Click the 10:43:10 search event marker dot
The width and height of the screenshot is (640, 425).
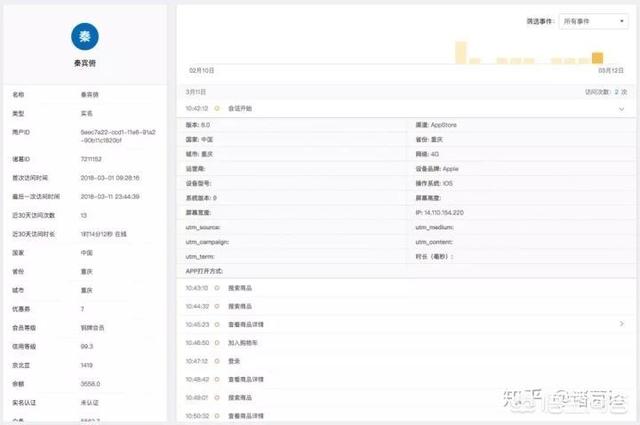[x=217, y=288]
